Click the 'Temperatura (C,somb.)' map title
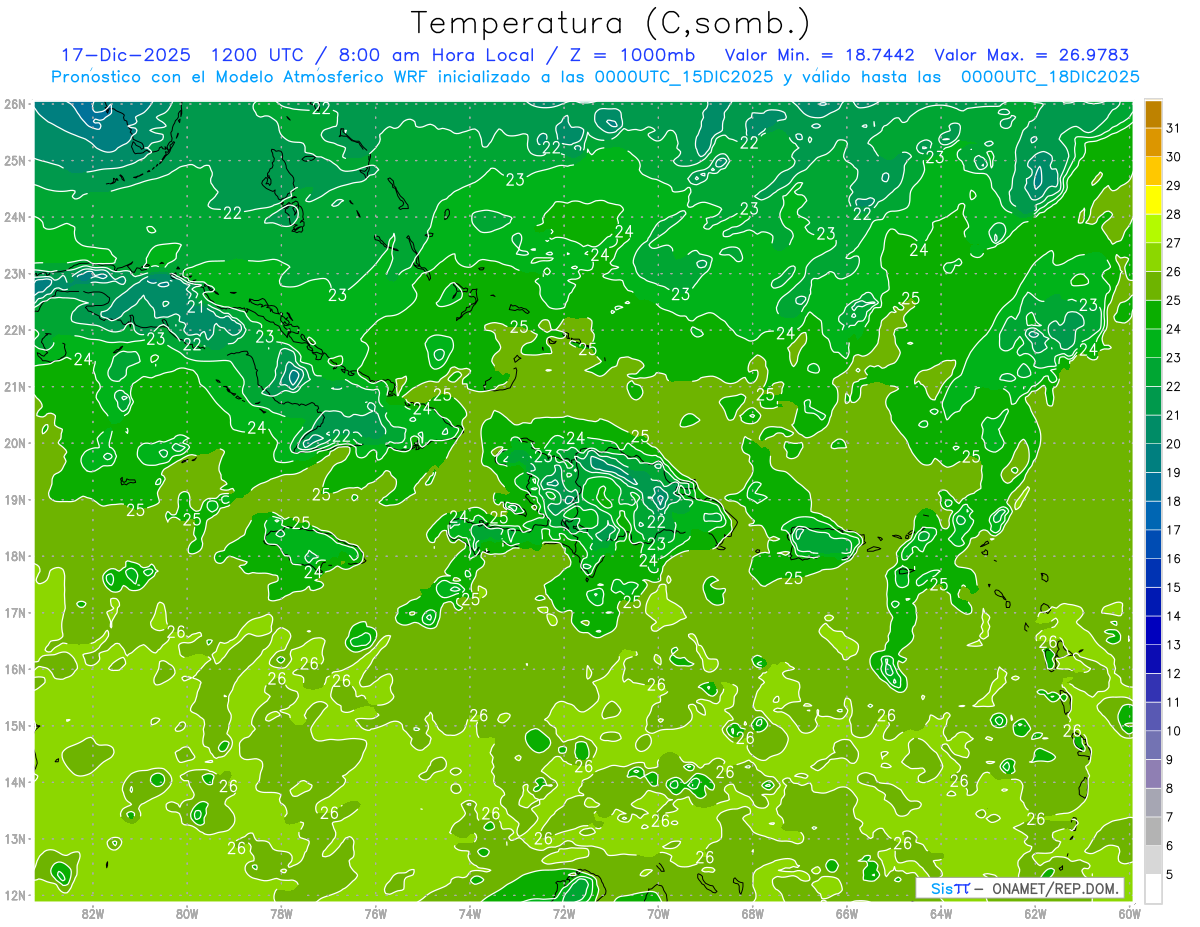 click(610, 22)
